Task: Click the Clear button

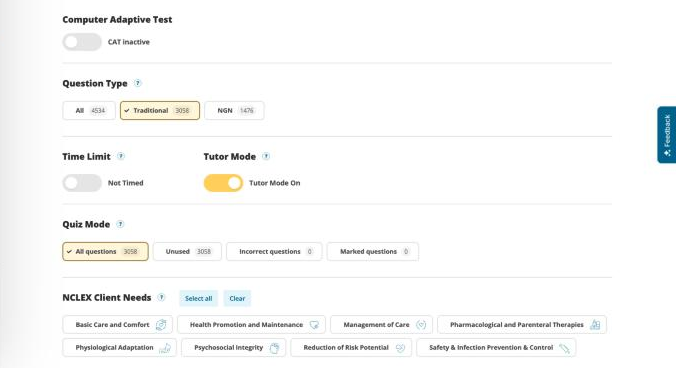Action: [237, 298]
